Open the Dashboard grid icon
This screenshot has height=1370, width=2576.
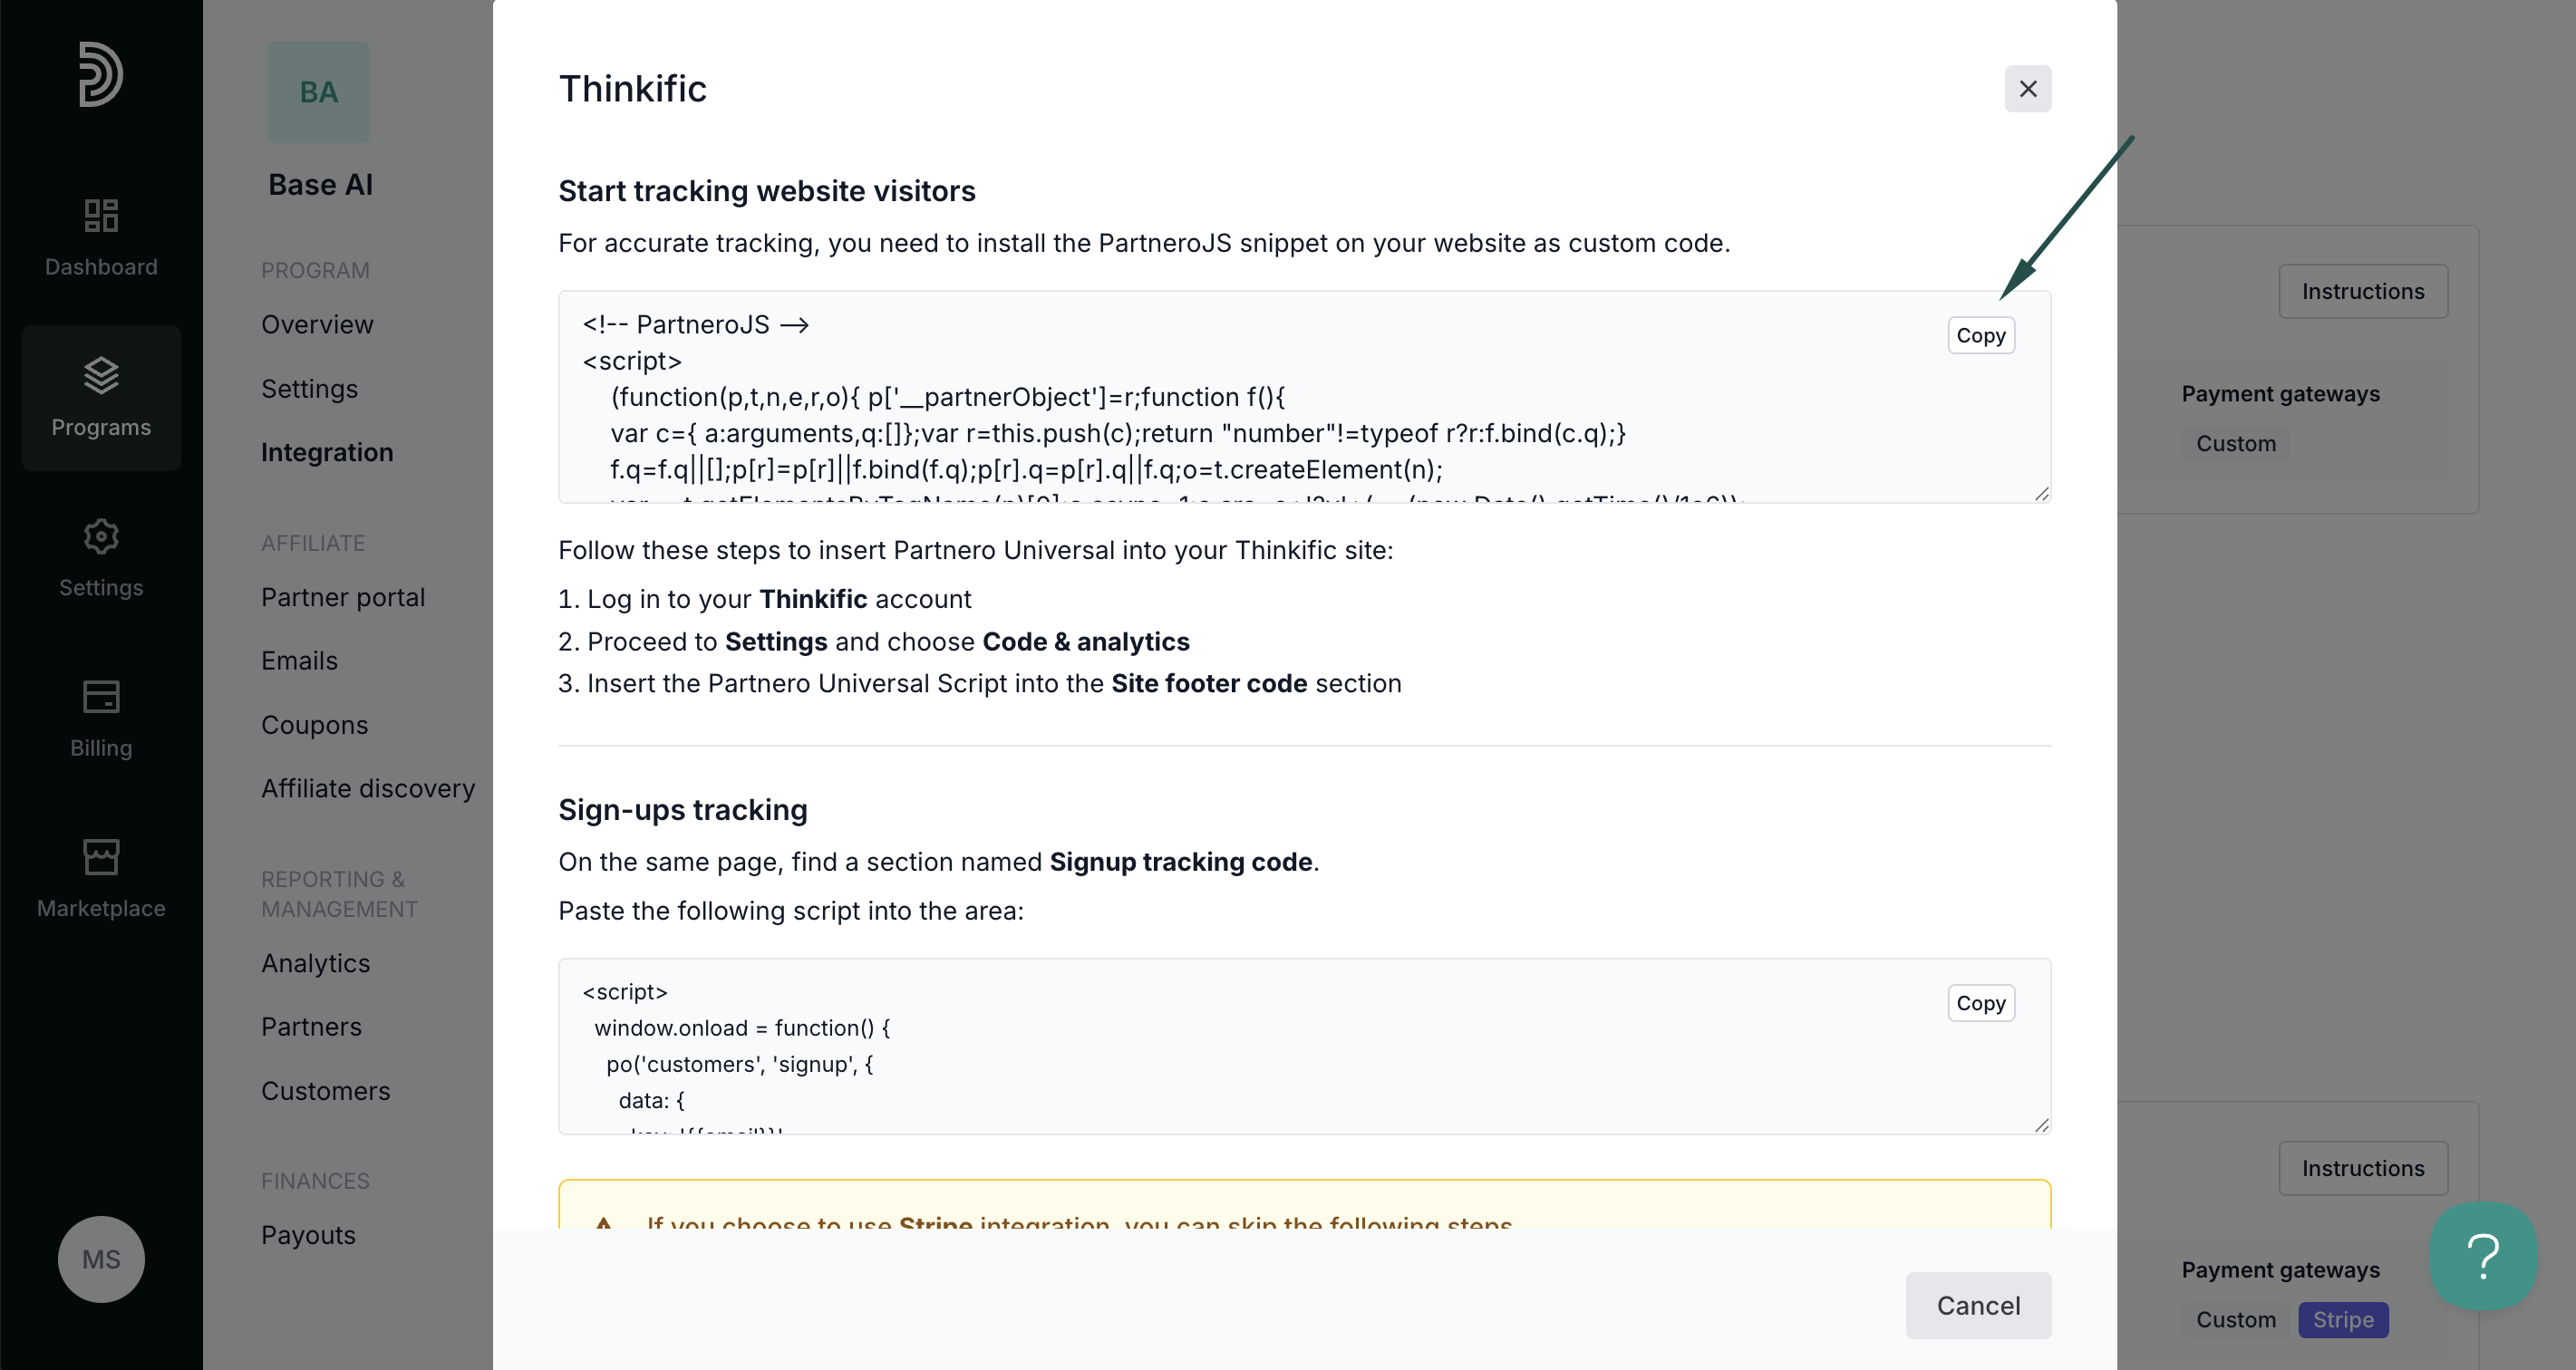(x=101, y=215)
